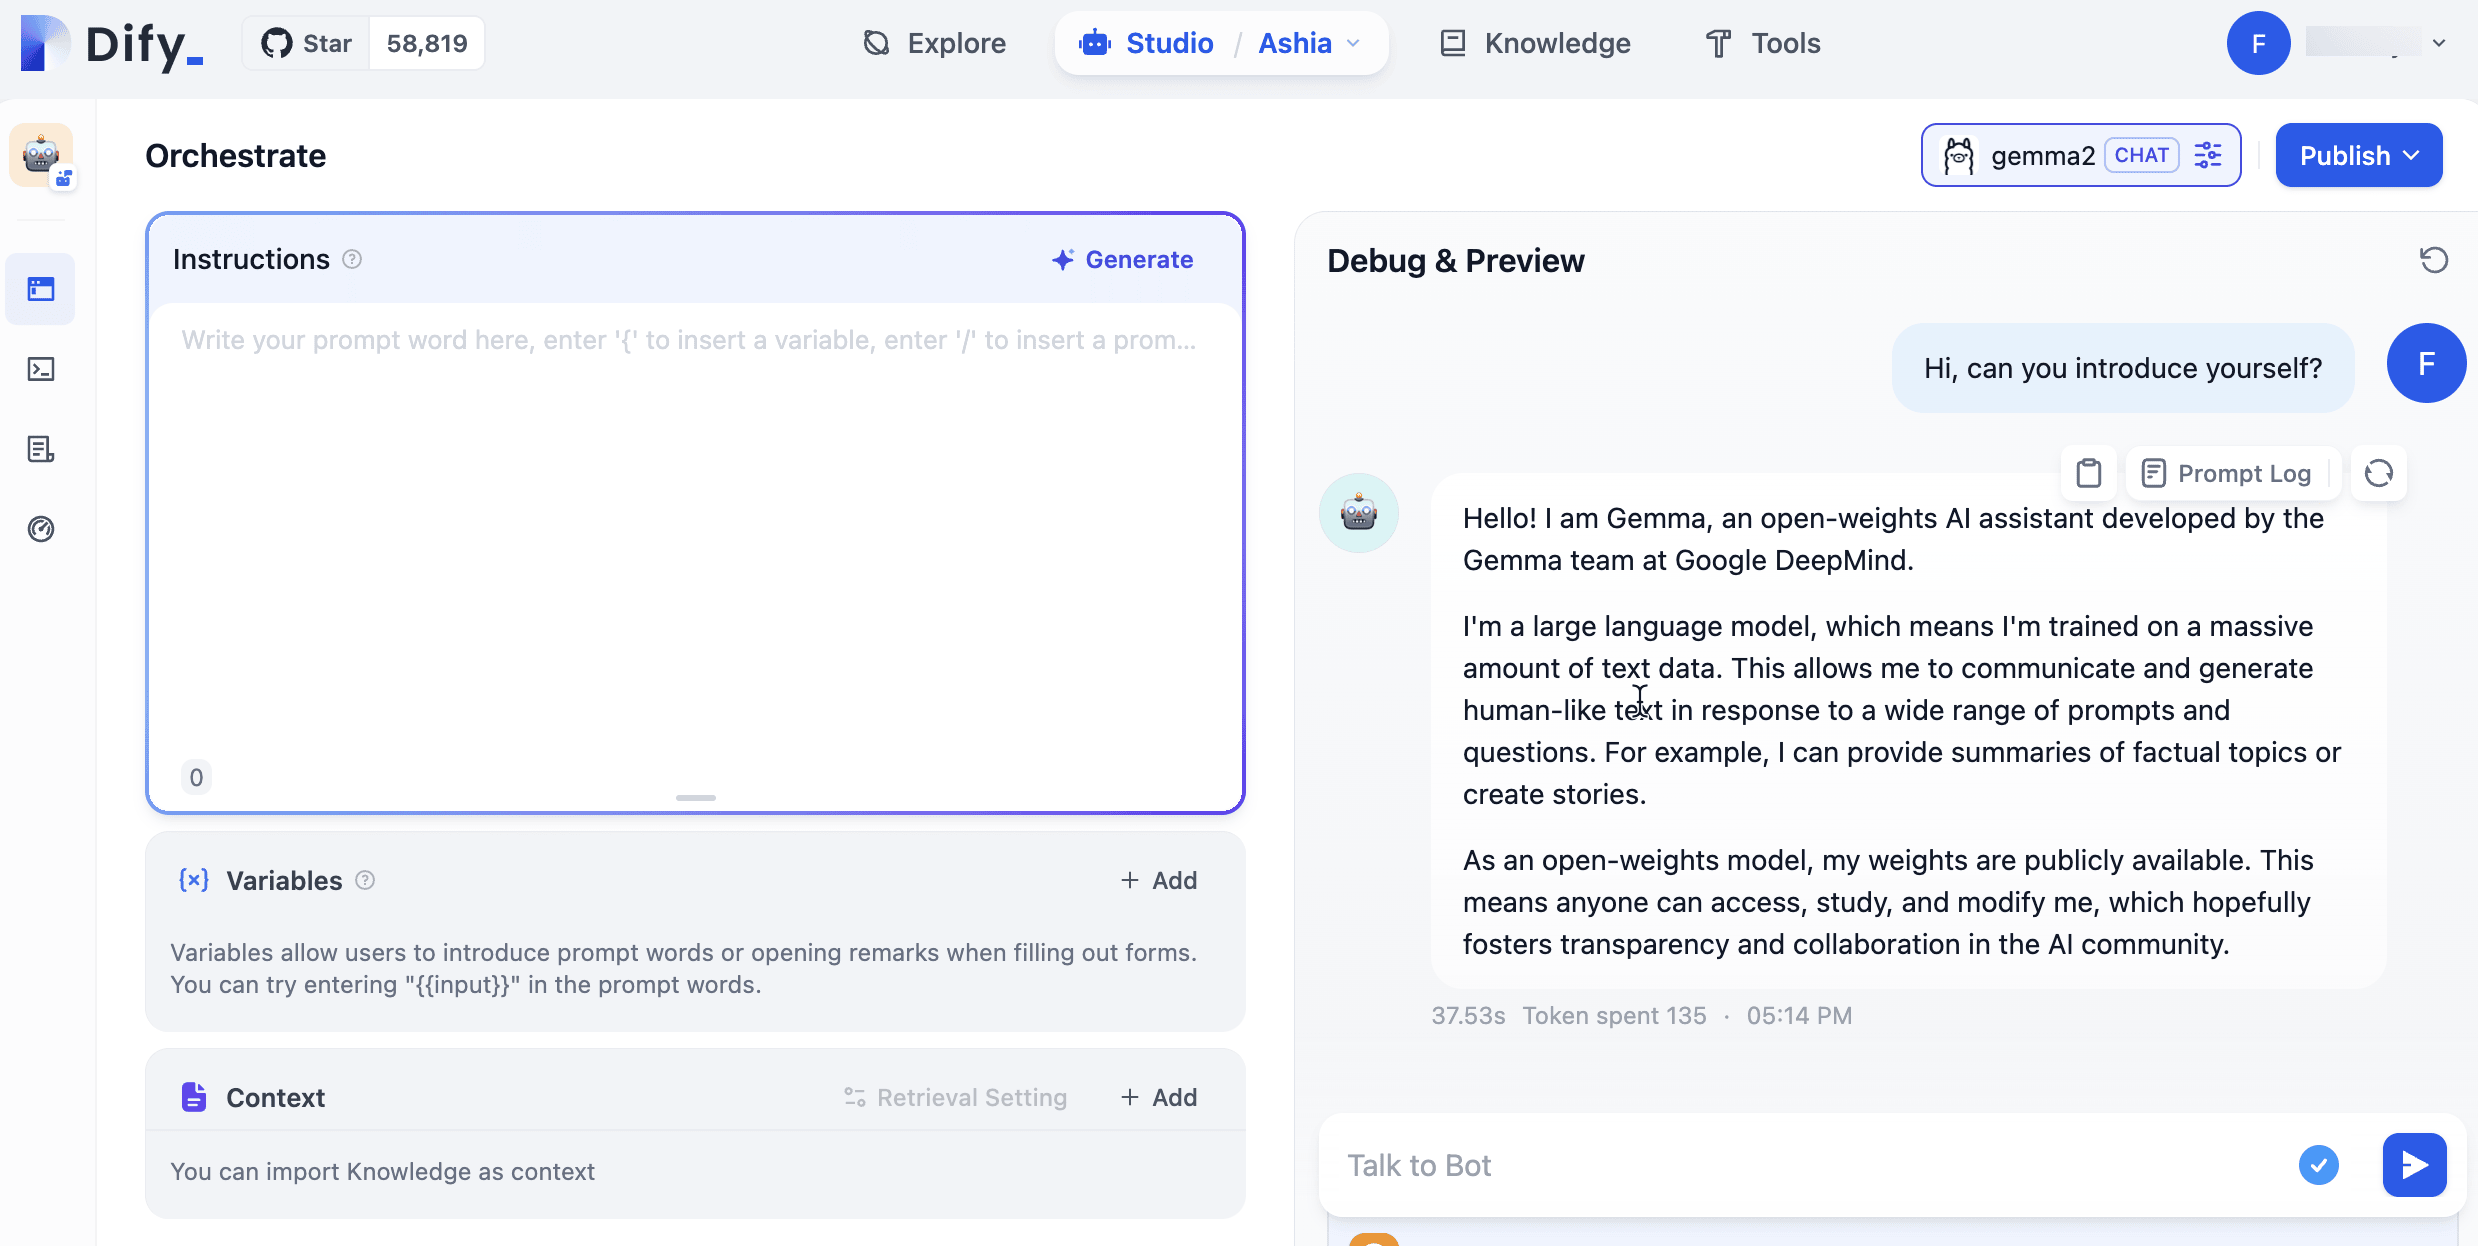The width and height of the screenshot is (2478, 1246).
Task: Click the Instructions help question icon
Action: 352,259
